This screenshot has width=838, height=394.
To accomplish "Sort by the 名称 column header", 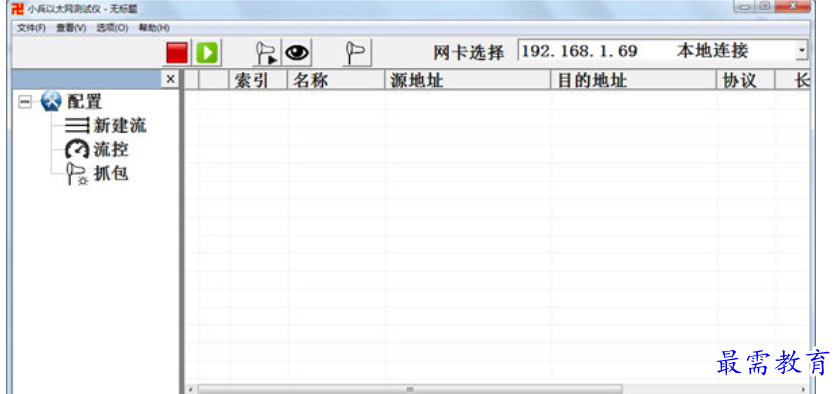I will point(336,80).
